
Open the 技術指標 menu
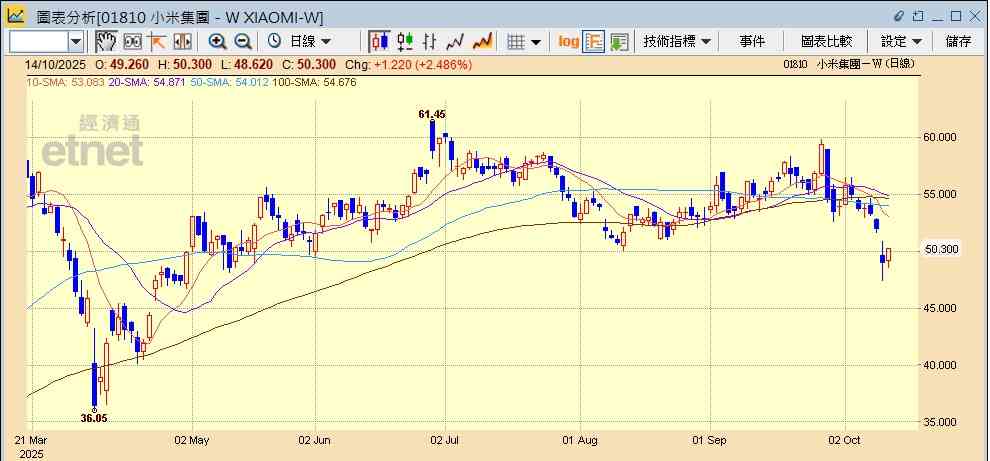(677, 41)
